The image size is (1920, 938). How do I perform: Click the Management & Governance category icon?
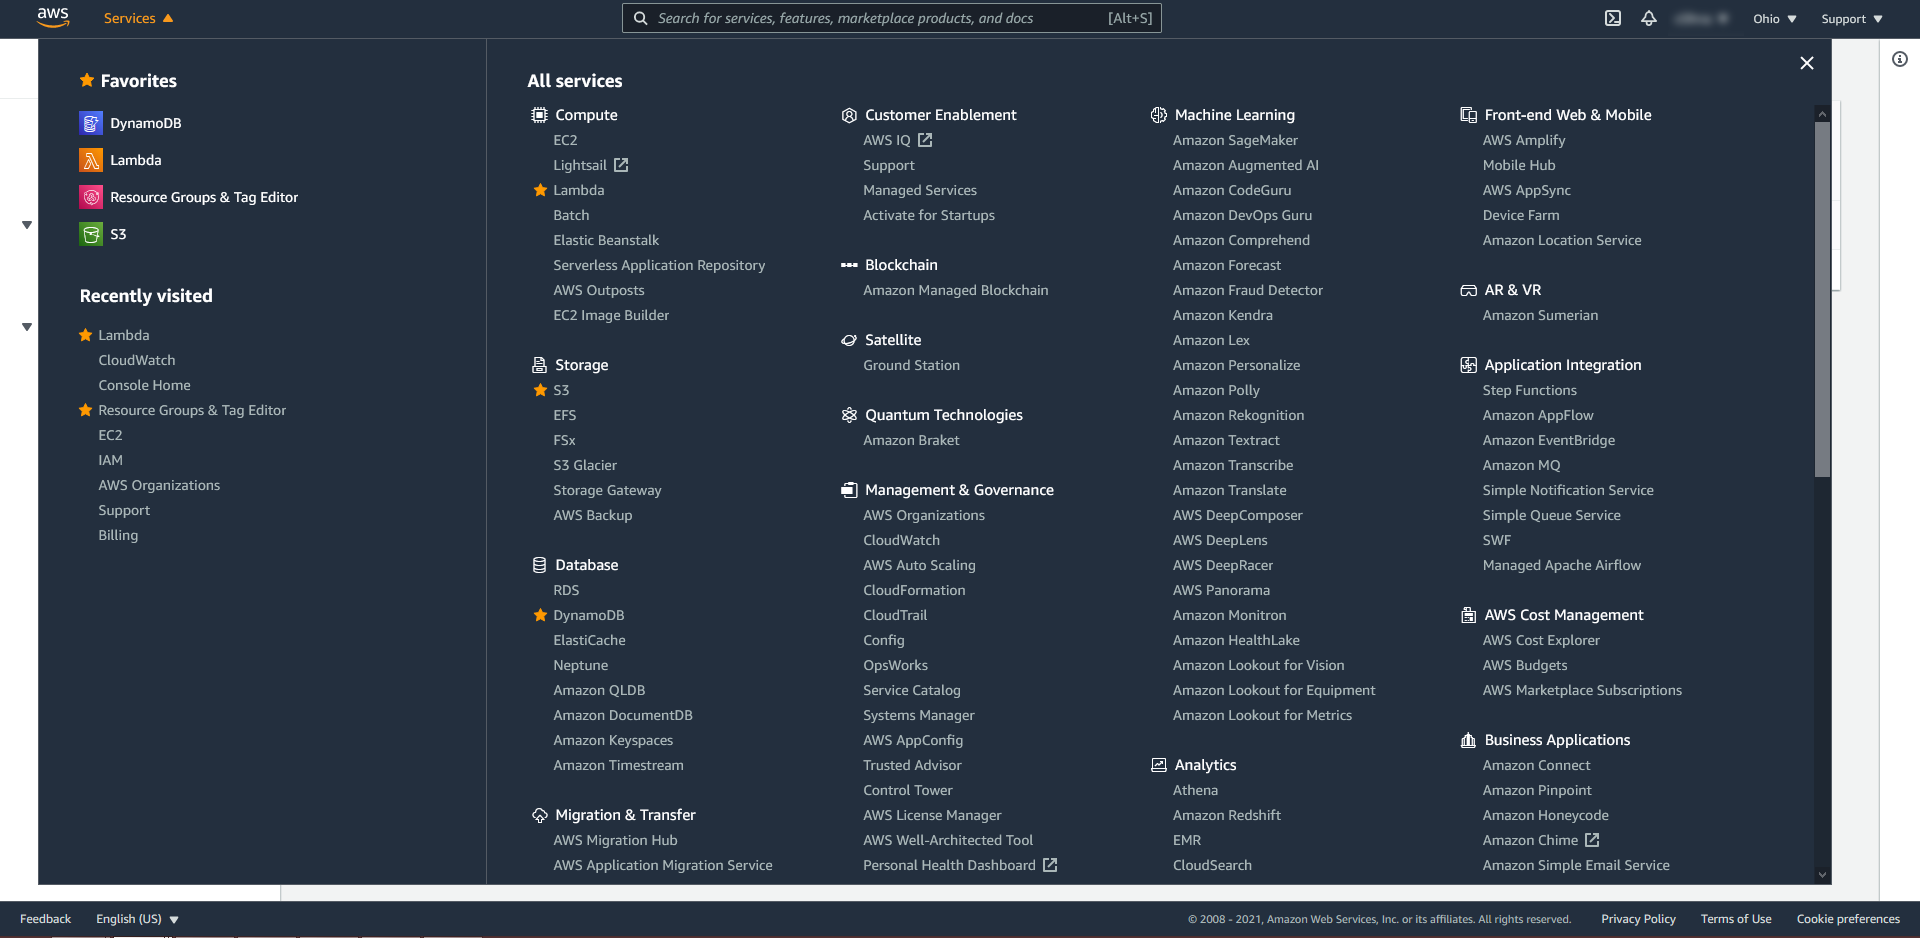tap(849, 490)
